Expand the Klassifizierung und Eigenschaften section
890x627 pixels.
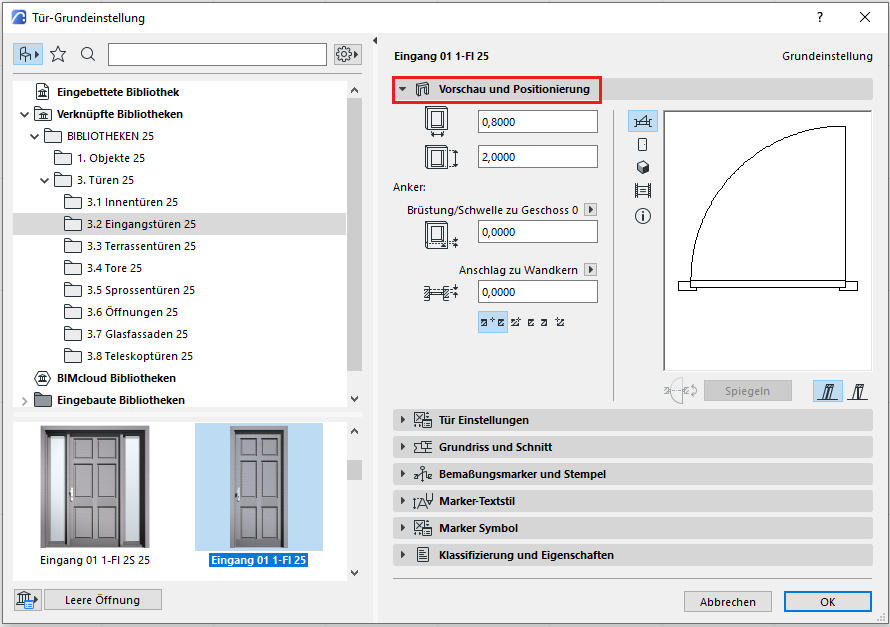coord(525,555)
